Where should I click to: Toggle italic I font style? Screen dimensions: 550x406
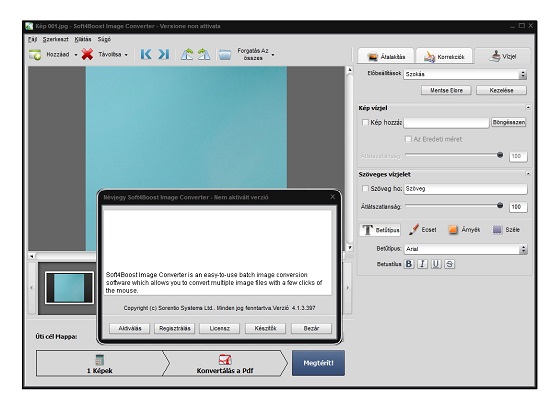[422, 264]
